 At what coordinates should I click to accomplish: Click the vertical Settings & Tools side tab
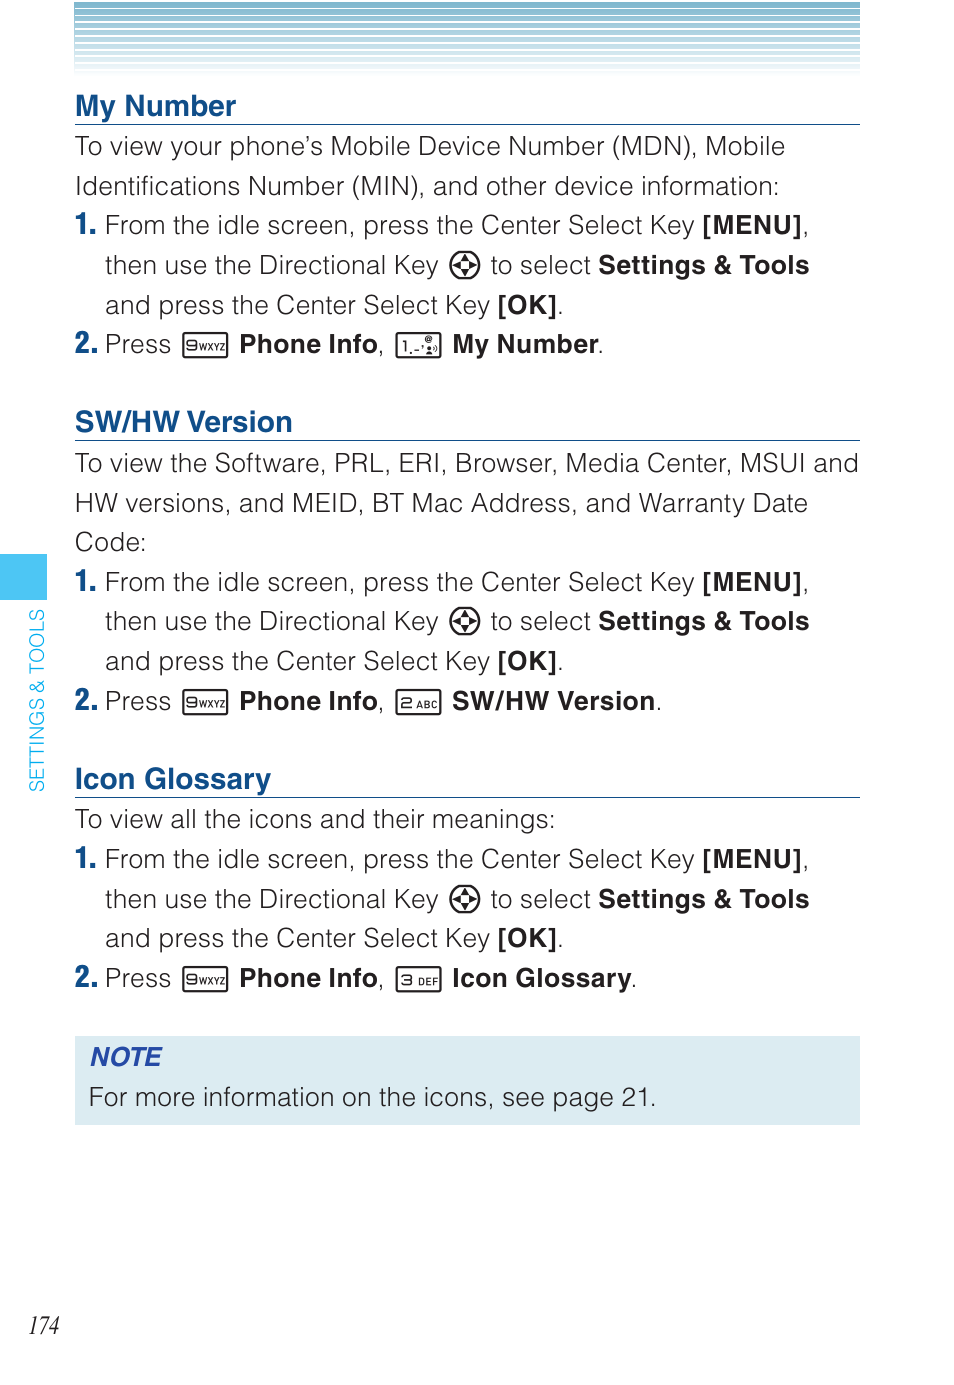pyautogui.click(x=37, y=699)
